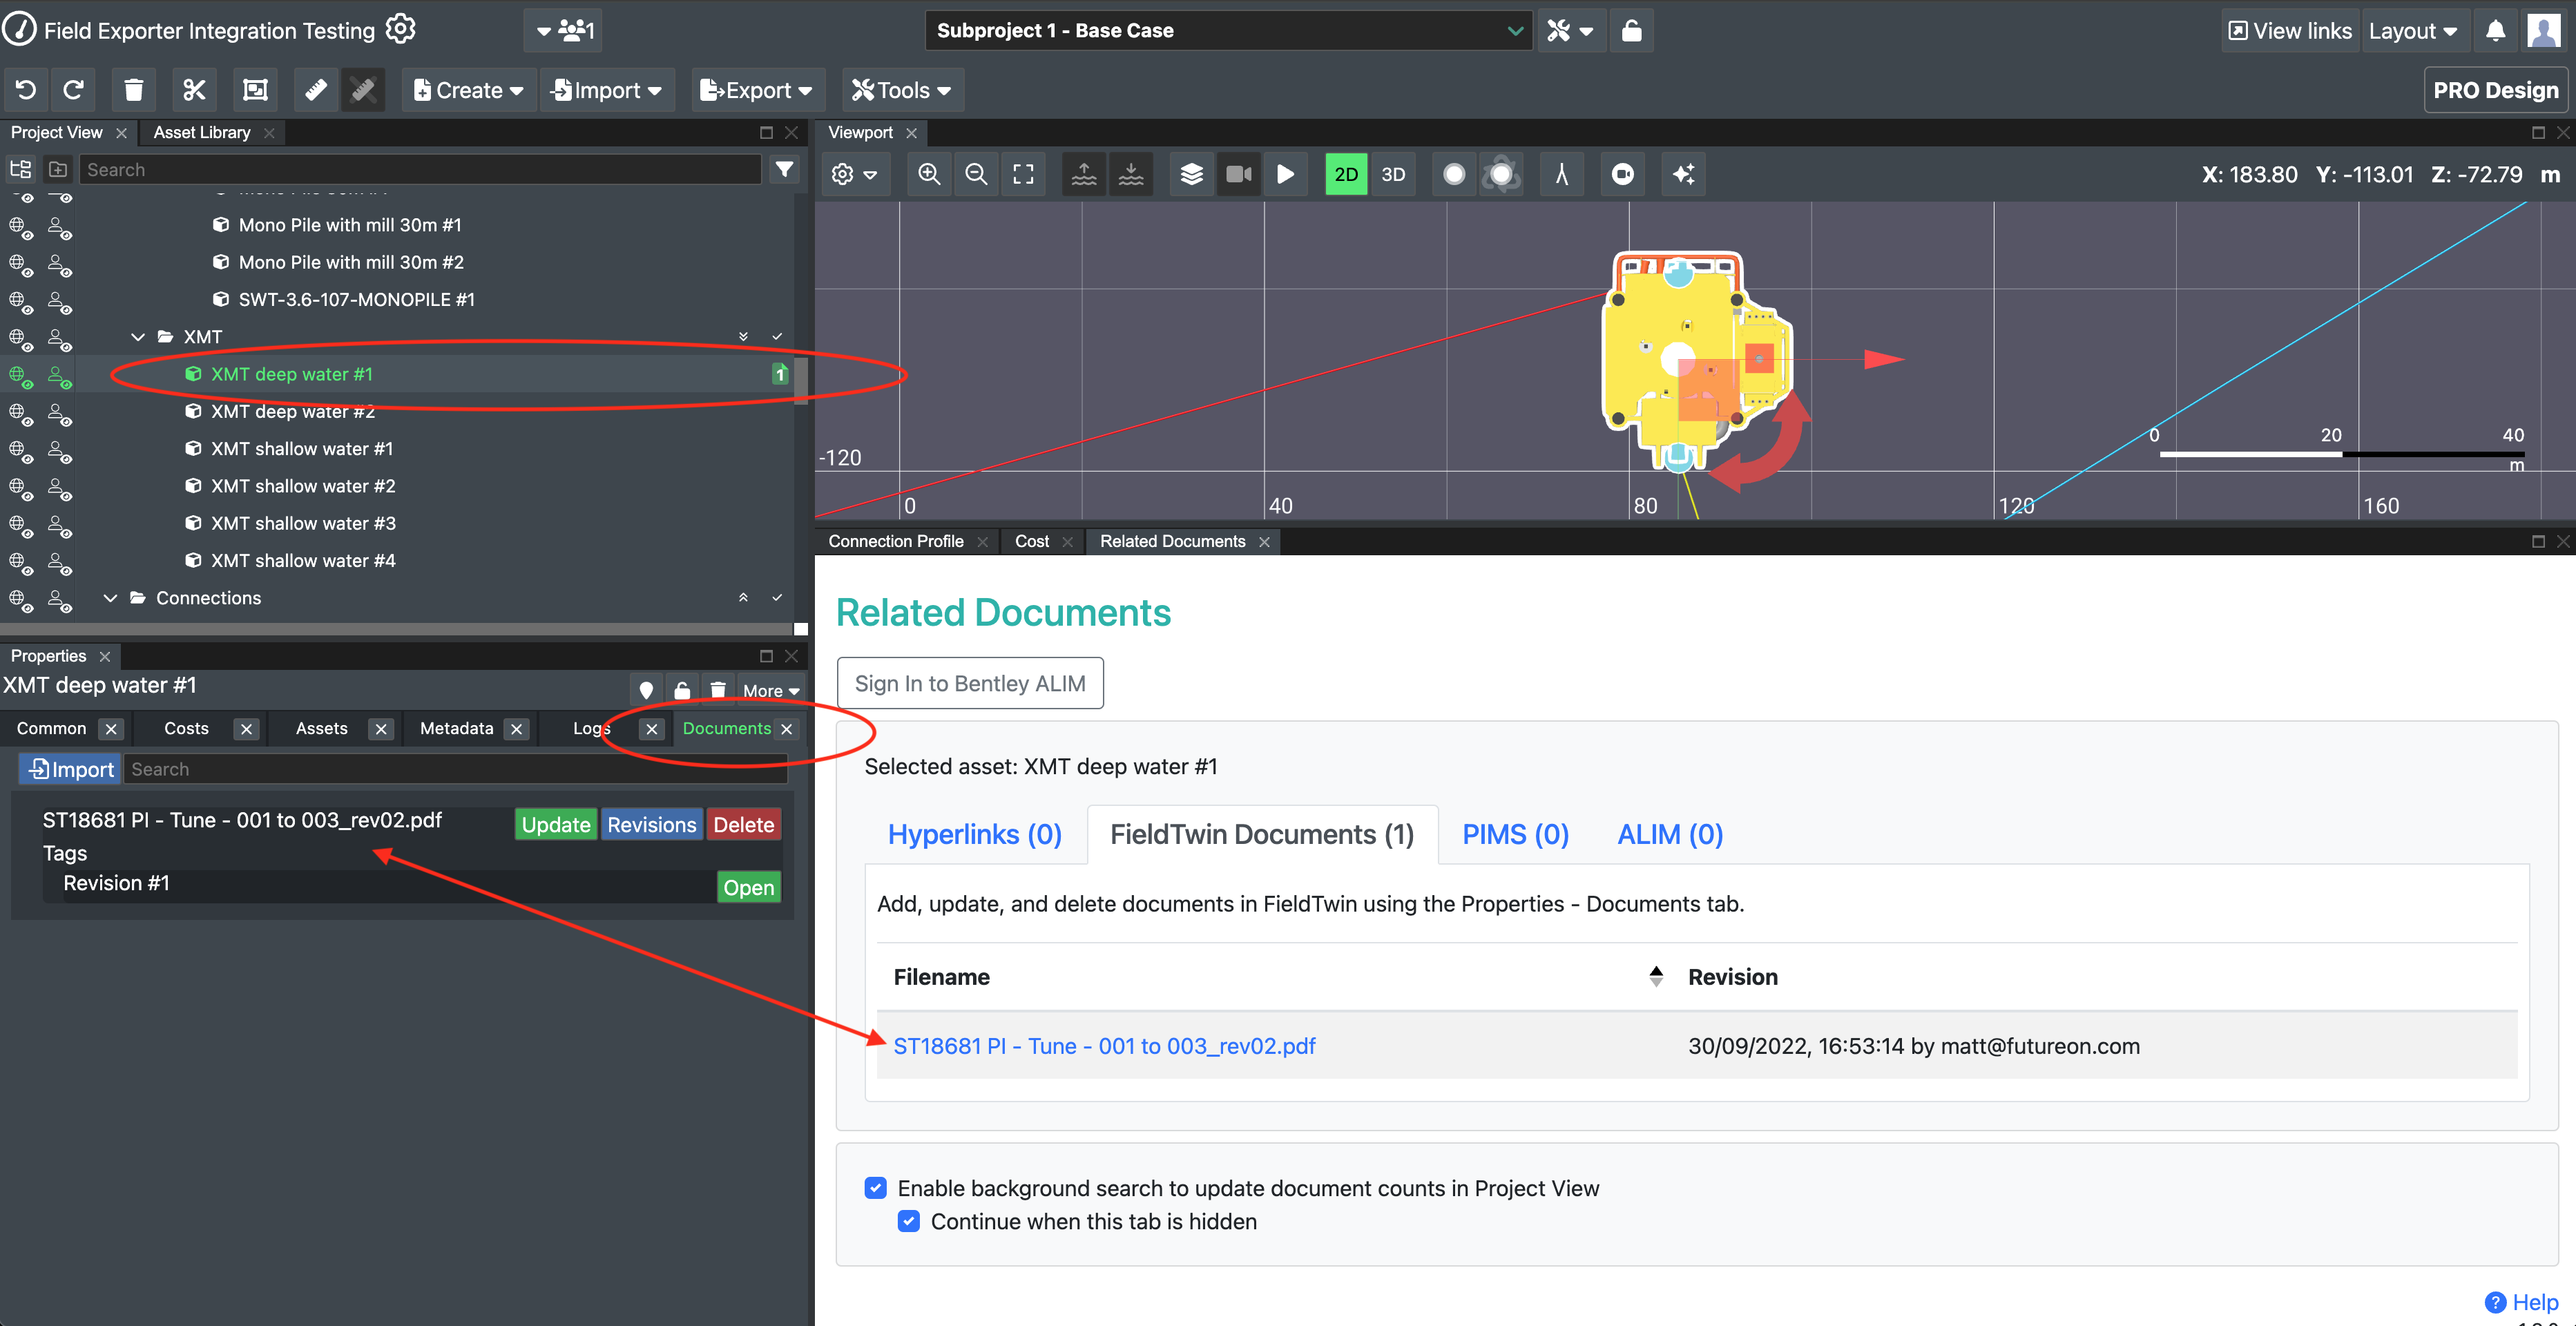
Task: Switch viewport to 2D mode
Action: pos(1346,174)
